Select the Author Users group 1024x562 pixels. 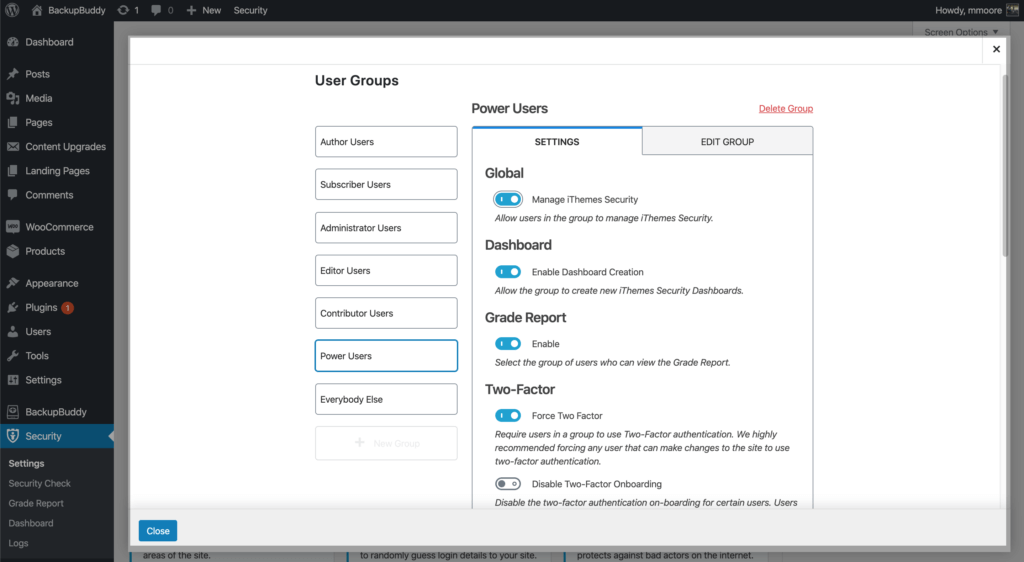386,142
